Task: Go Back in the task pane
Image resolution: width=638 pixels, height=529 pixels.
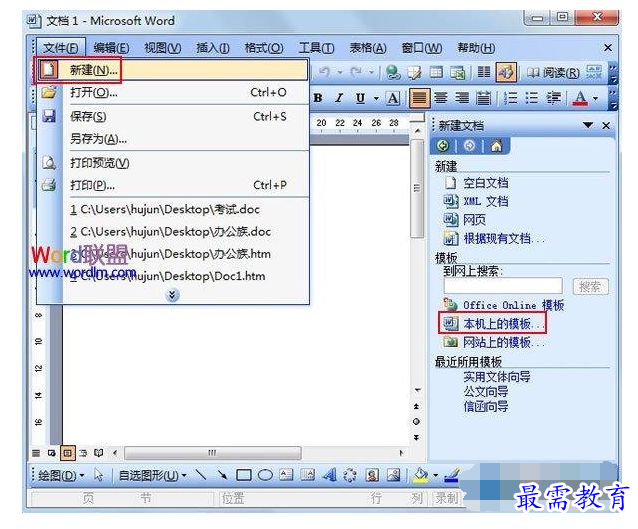Action: pos(443,146)
